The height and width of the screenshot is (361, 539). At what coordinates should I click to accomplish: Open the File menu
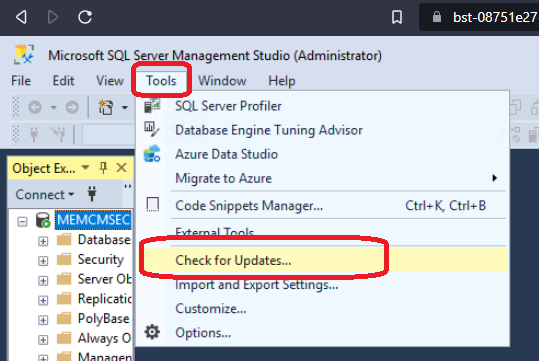(21, 81)
